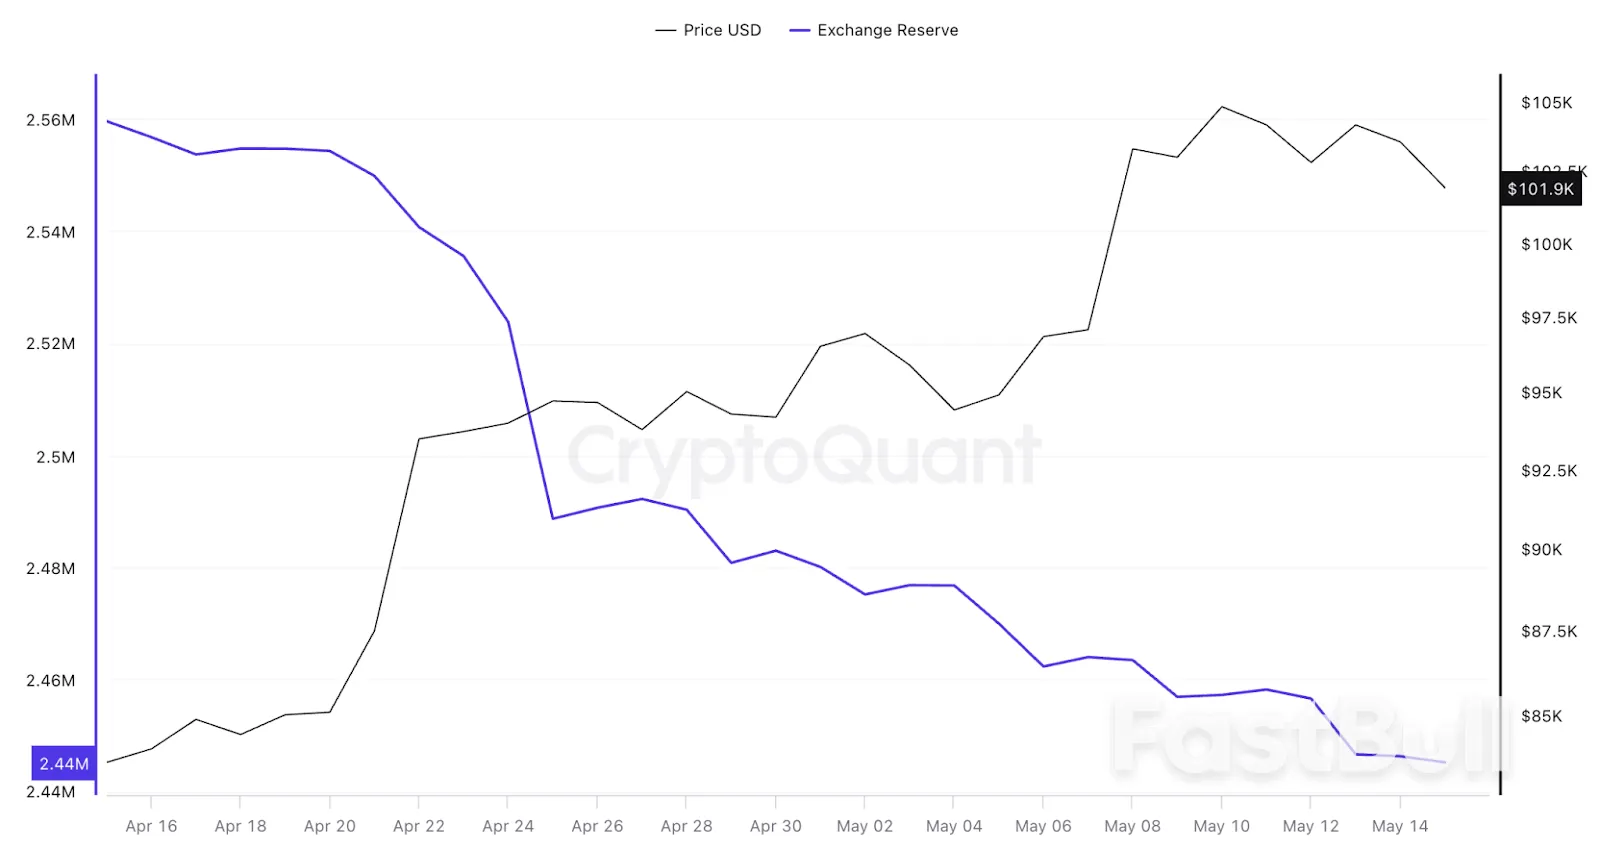
Task: Select the Apr 30 date tick
Action: [x=776, y=826]
